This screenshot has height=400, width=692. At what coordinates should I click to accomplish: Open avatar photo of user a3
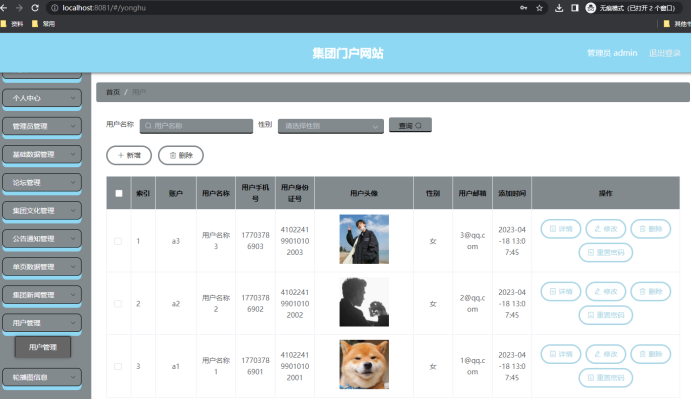tap(364, 239)
